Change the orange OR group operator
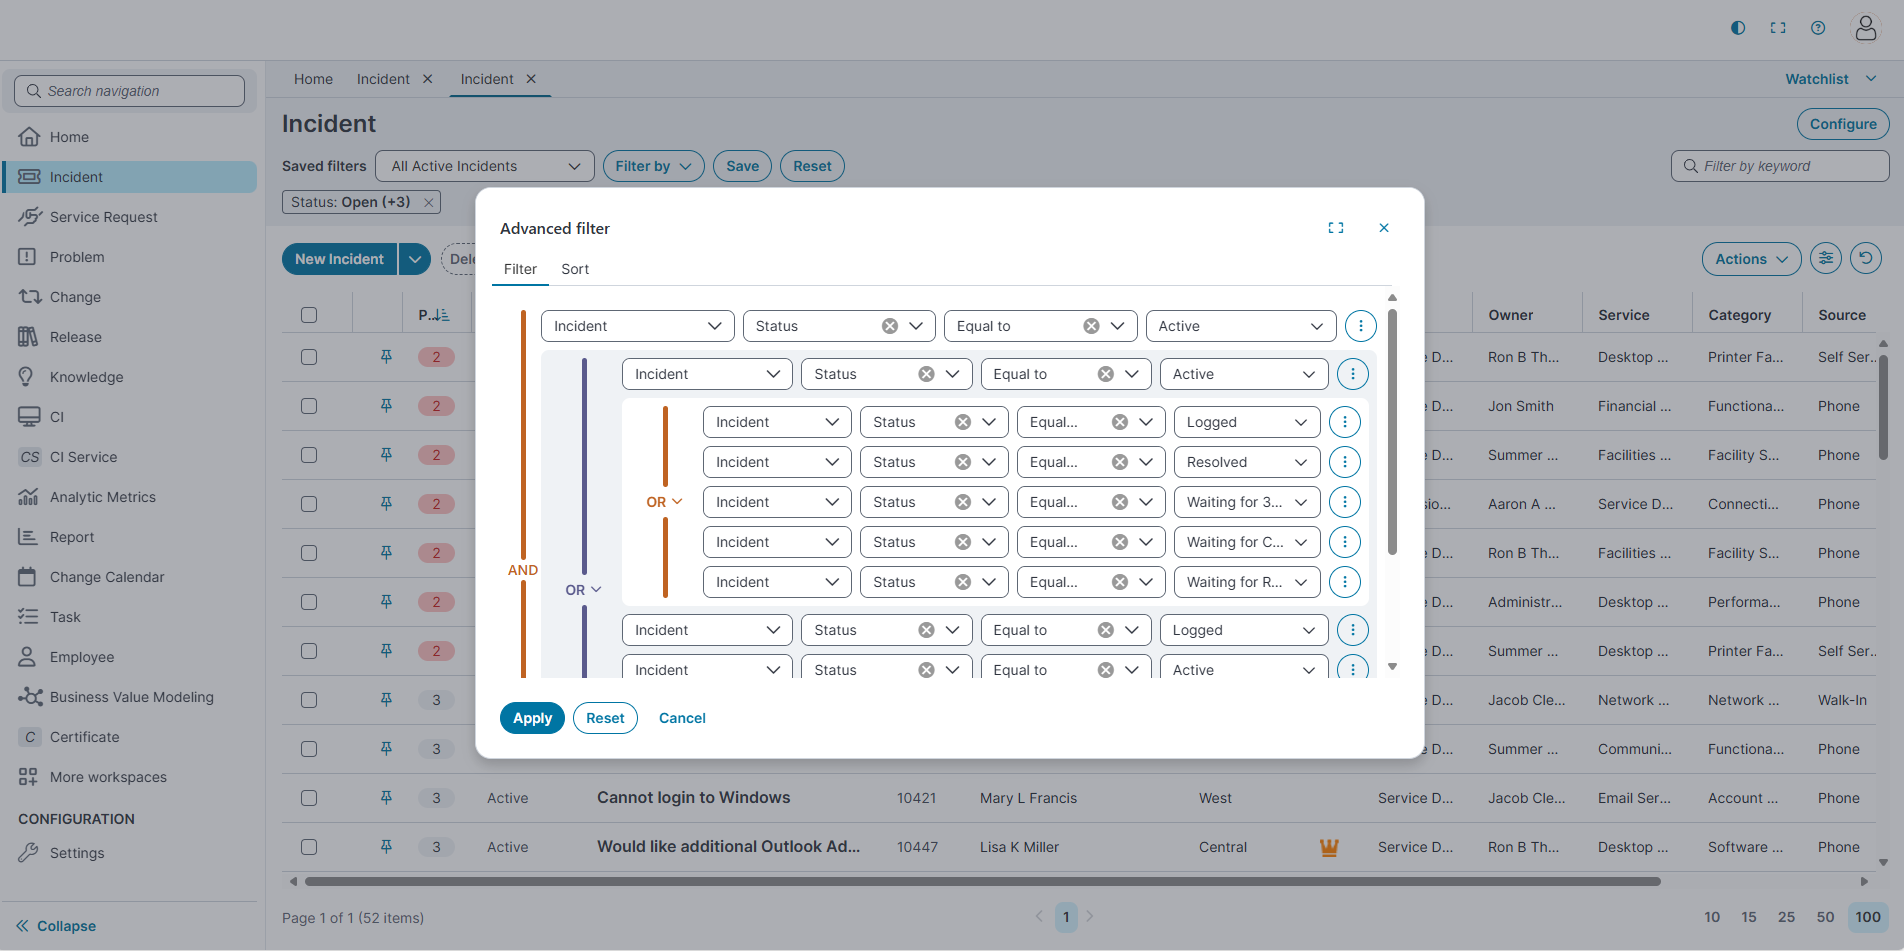Screen dimensions: 1904x951 (x=664, y=502)
